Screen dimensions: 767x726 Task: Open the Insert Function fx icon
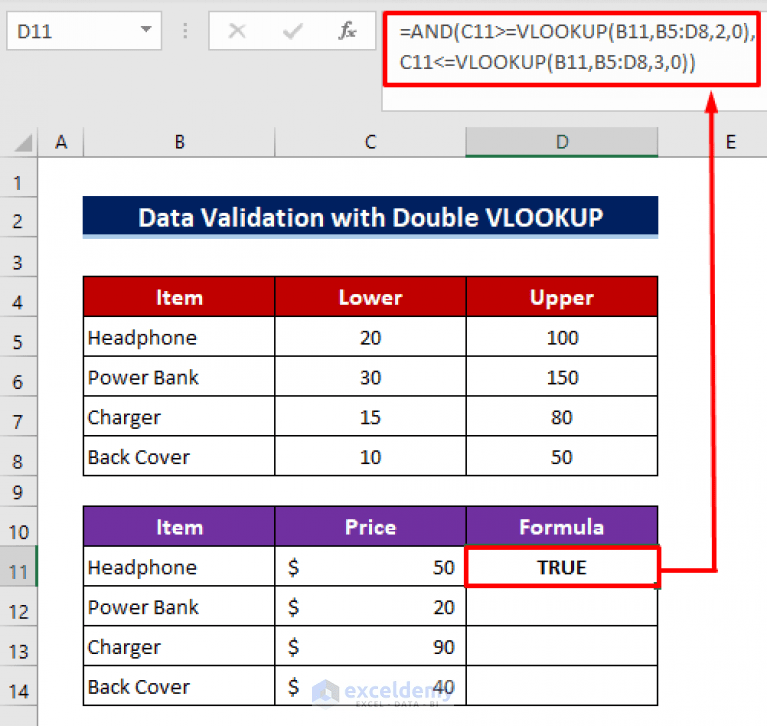pyautogui.click(x=347, y=31)
